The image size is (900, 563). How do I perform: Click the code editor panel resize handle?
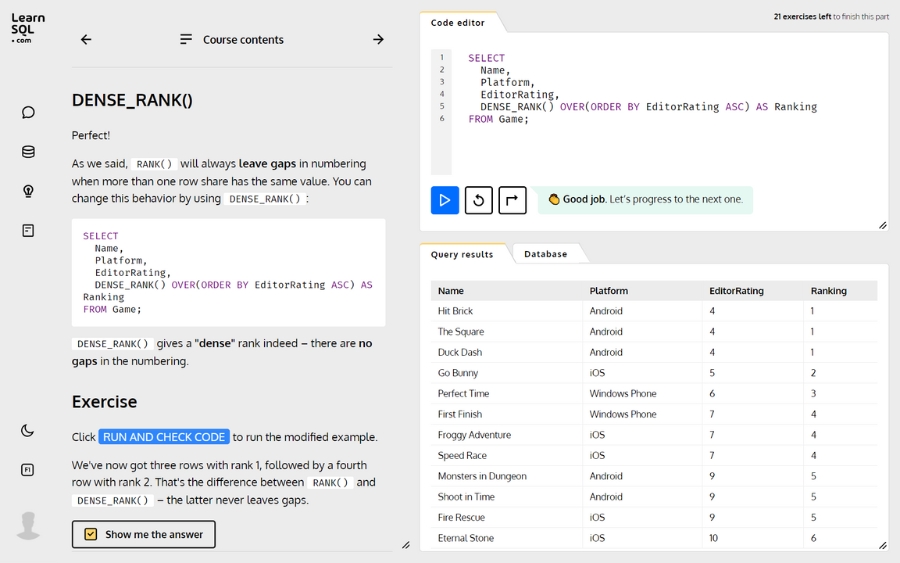tap(883, 226)
